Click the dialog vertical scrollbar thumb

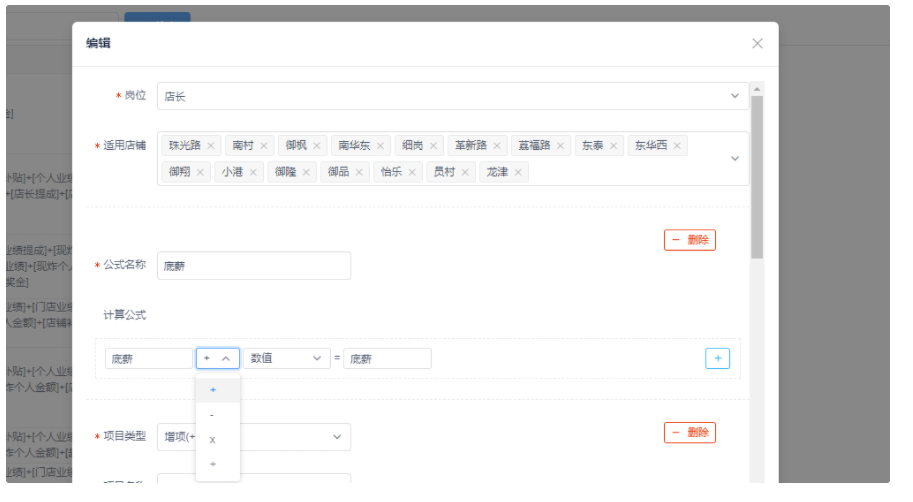[757, 177]
